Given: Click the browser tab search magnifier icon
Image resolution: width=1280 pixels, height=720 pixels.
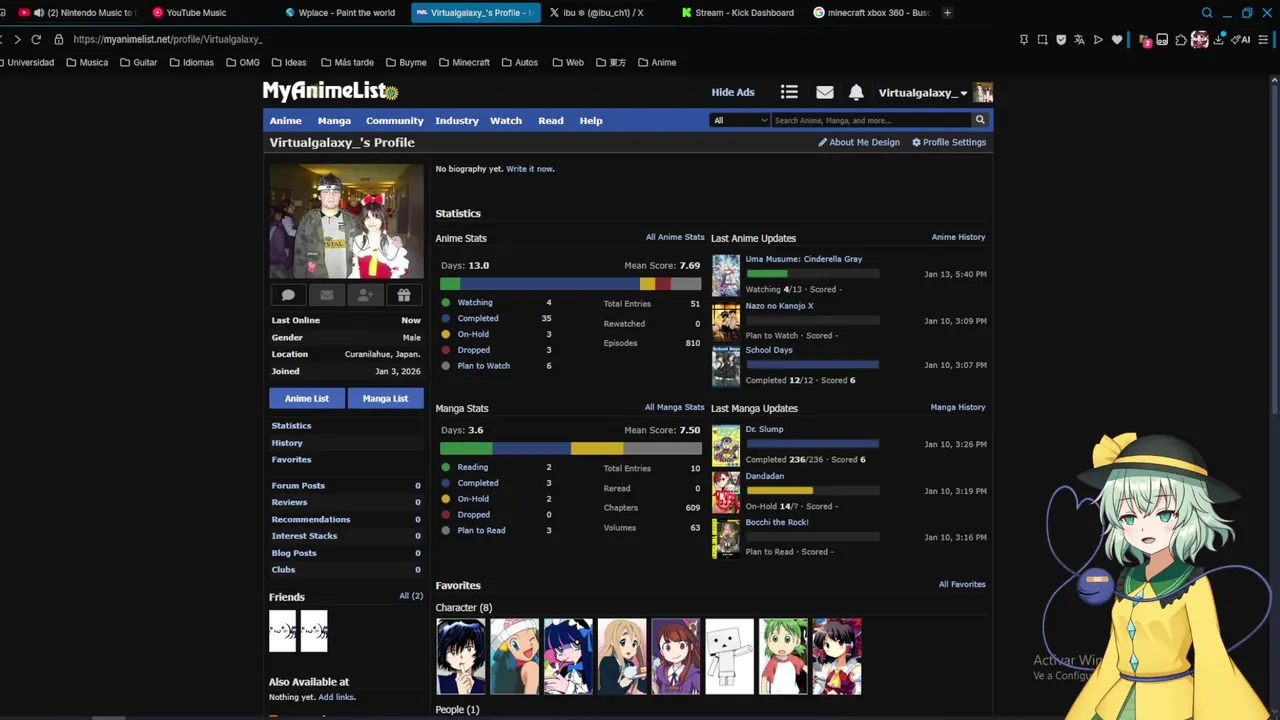Looking at the screenshot, I should point(1207,13).
